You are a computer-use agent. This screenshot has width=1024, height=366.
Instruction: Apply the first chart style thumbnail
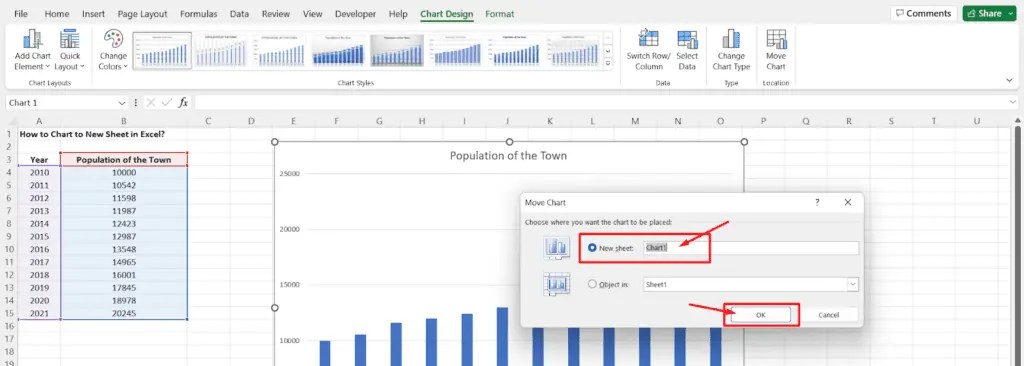162,50
